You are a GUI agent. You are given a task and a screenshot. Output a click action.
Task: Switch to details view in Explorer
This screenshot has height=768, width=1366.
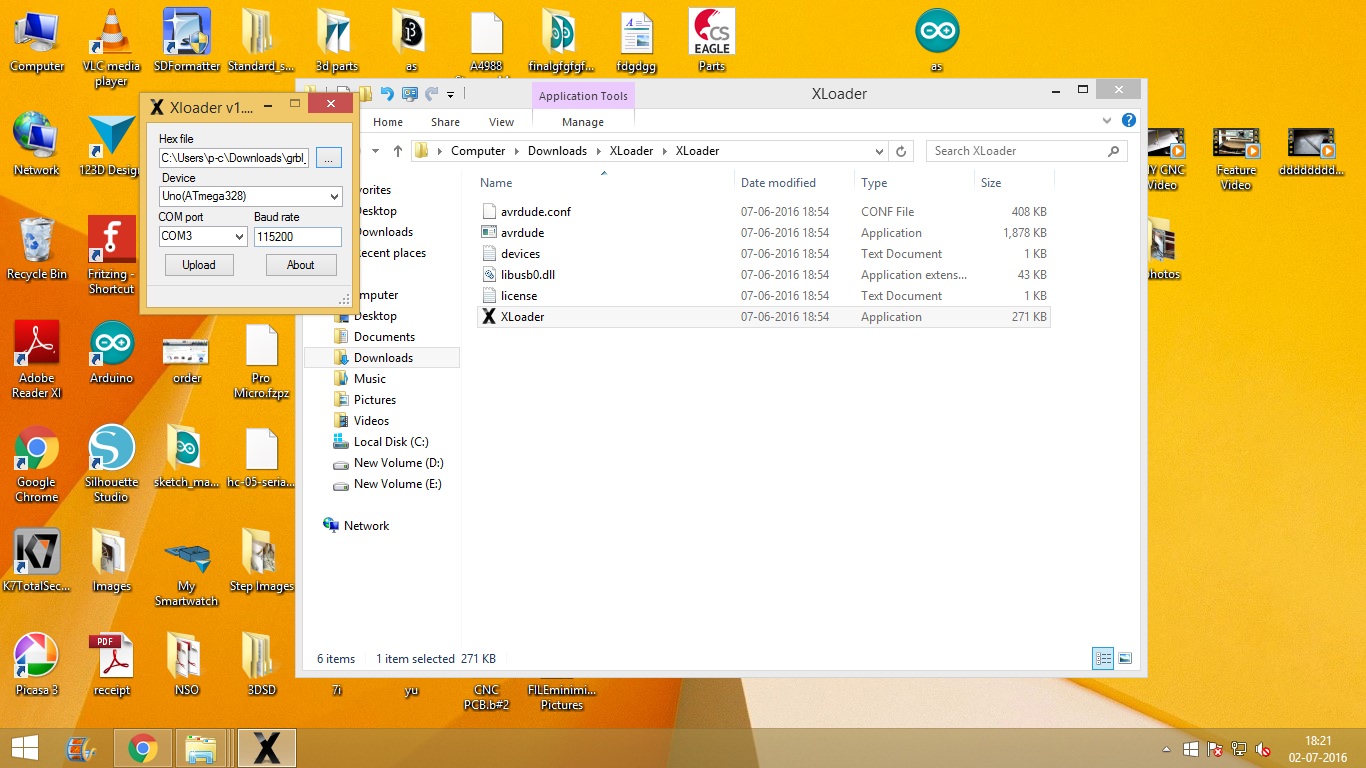tap(1103, 658)
